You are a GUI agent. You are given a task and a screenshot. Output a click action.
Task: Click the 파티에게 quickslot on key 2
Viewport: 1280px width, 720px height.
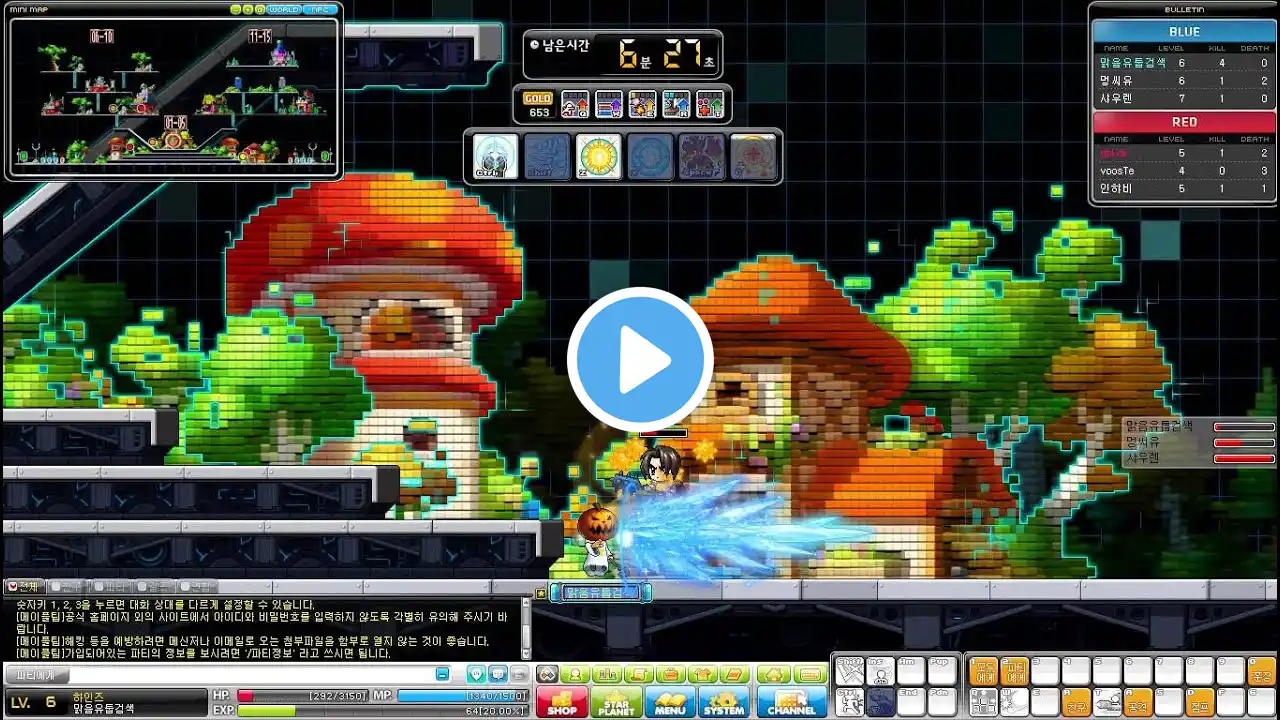point(1015,671)
